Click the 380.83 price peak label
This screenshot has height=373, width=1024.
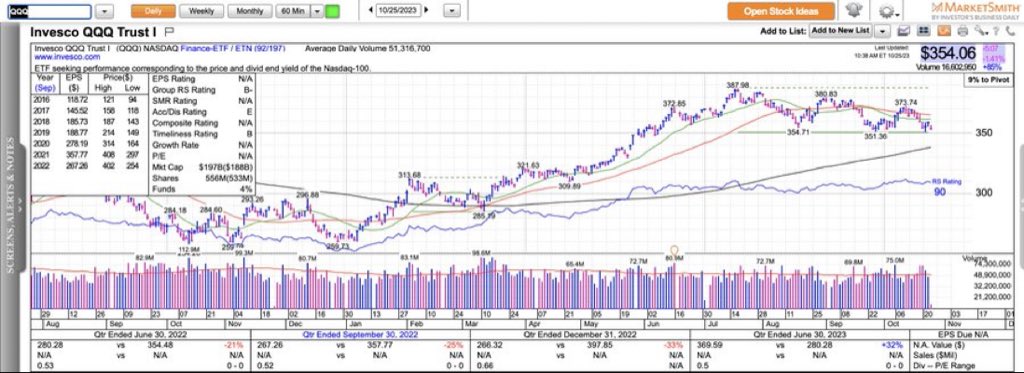pos(826,94)
